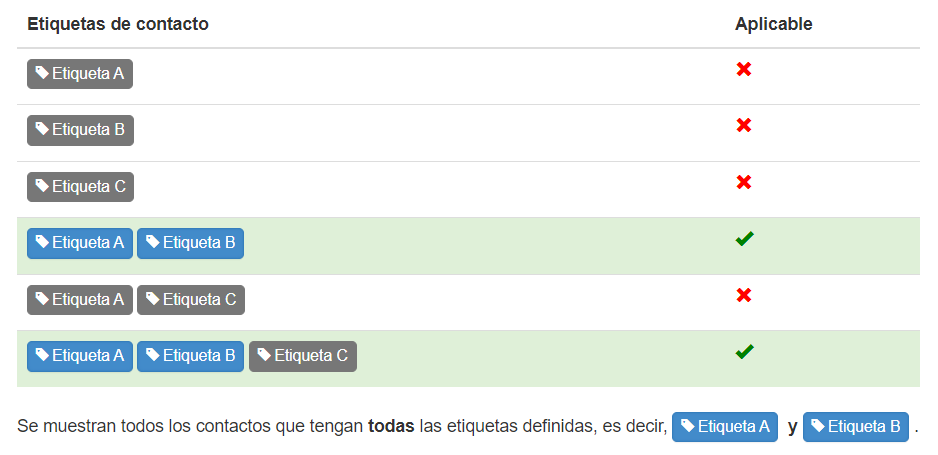Click the red cross icon in the single Etiqueta C row
The image size is (938, 455).
744,182
